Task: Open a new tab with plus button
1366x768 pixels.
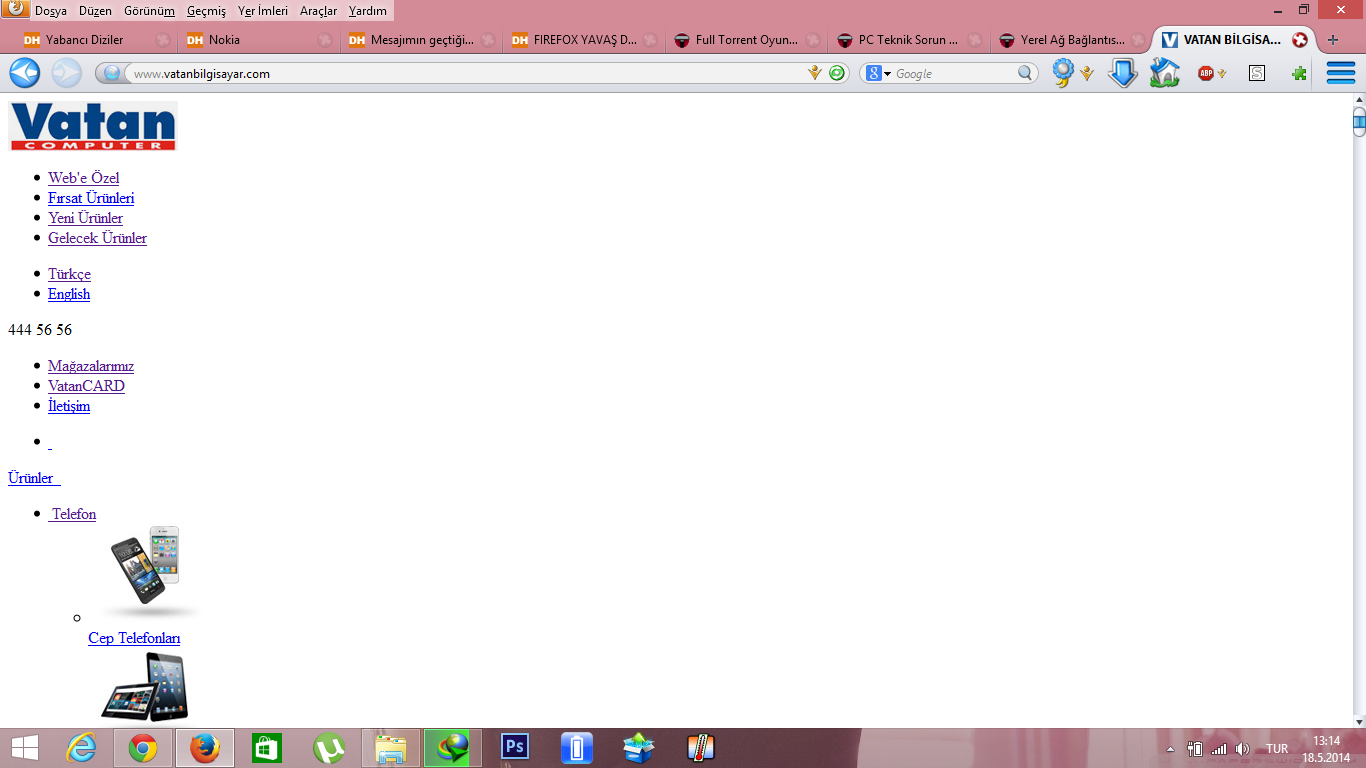Action: coord(1333,40)
